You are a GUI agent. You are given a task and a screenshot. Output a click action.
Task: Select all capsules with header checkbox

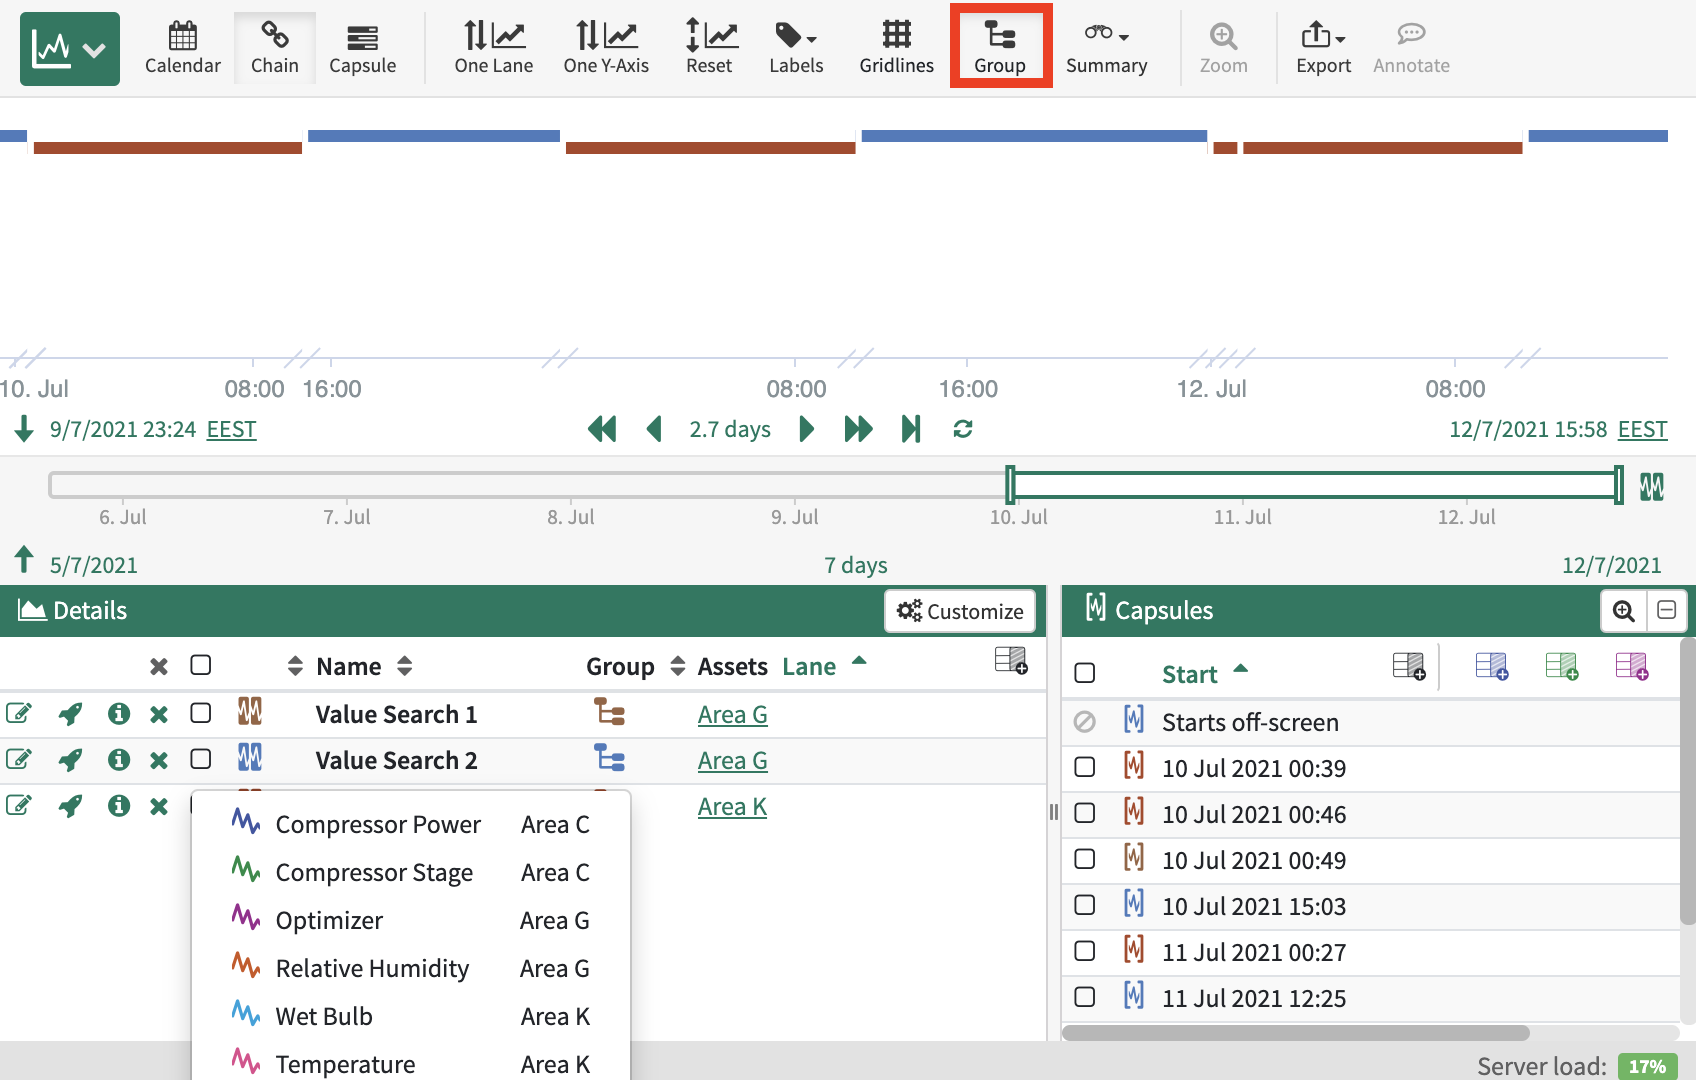tap(1085, 673)
